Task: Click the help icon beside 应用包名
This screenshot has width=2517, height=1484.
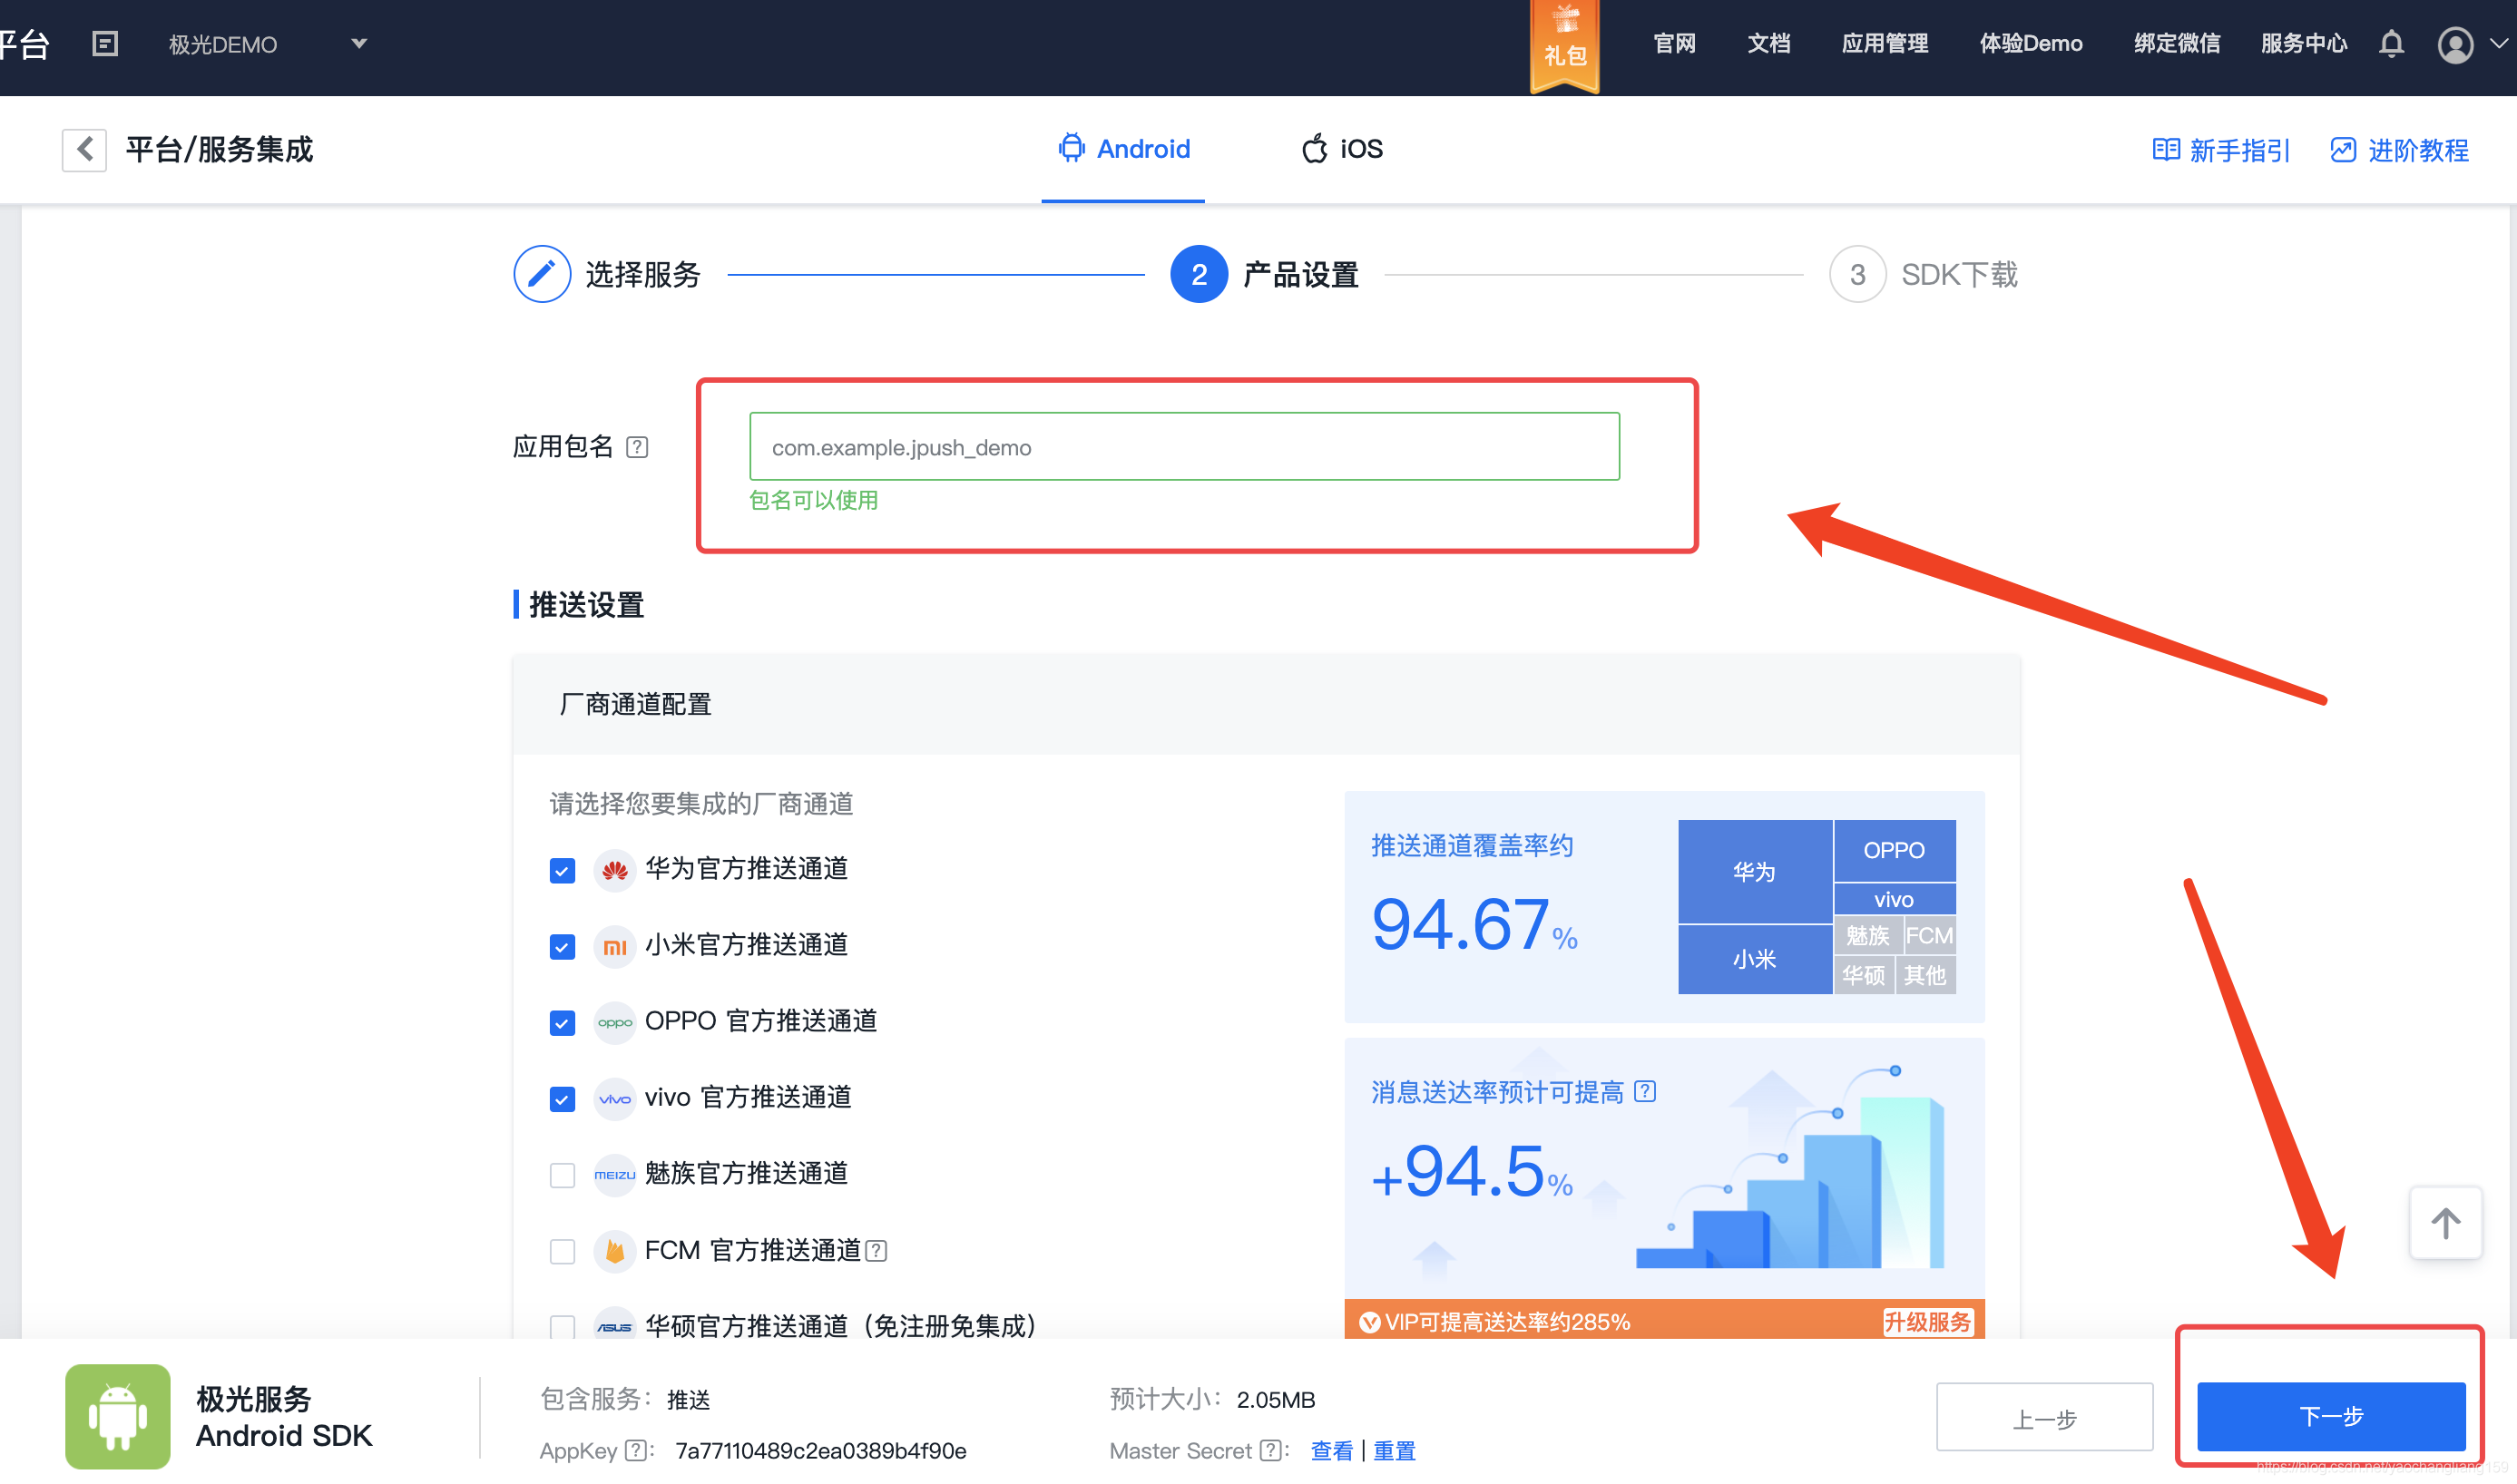Action: [637, 447]
